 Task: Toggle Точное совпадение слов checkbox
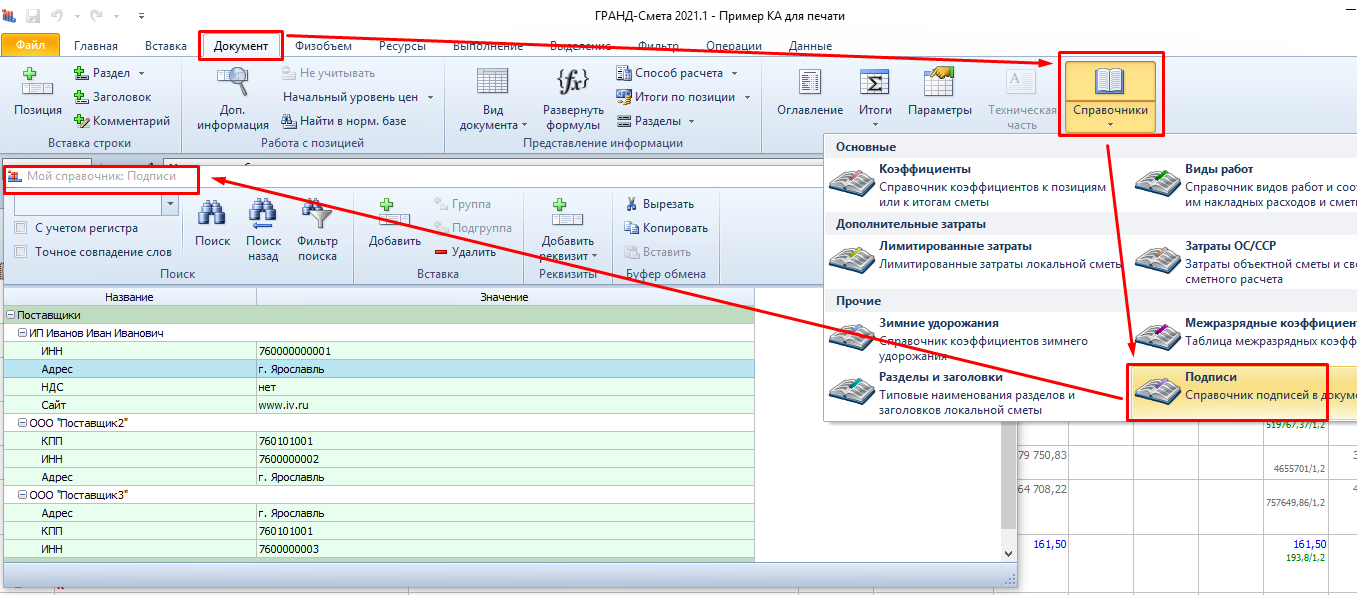pyautogui.click(x=21, y=252)
